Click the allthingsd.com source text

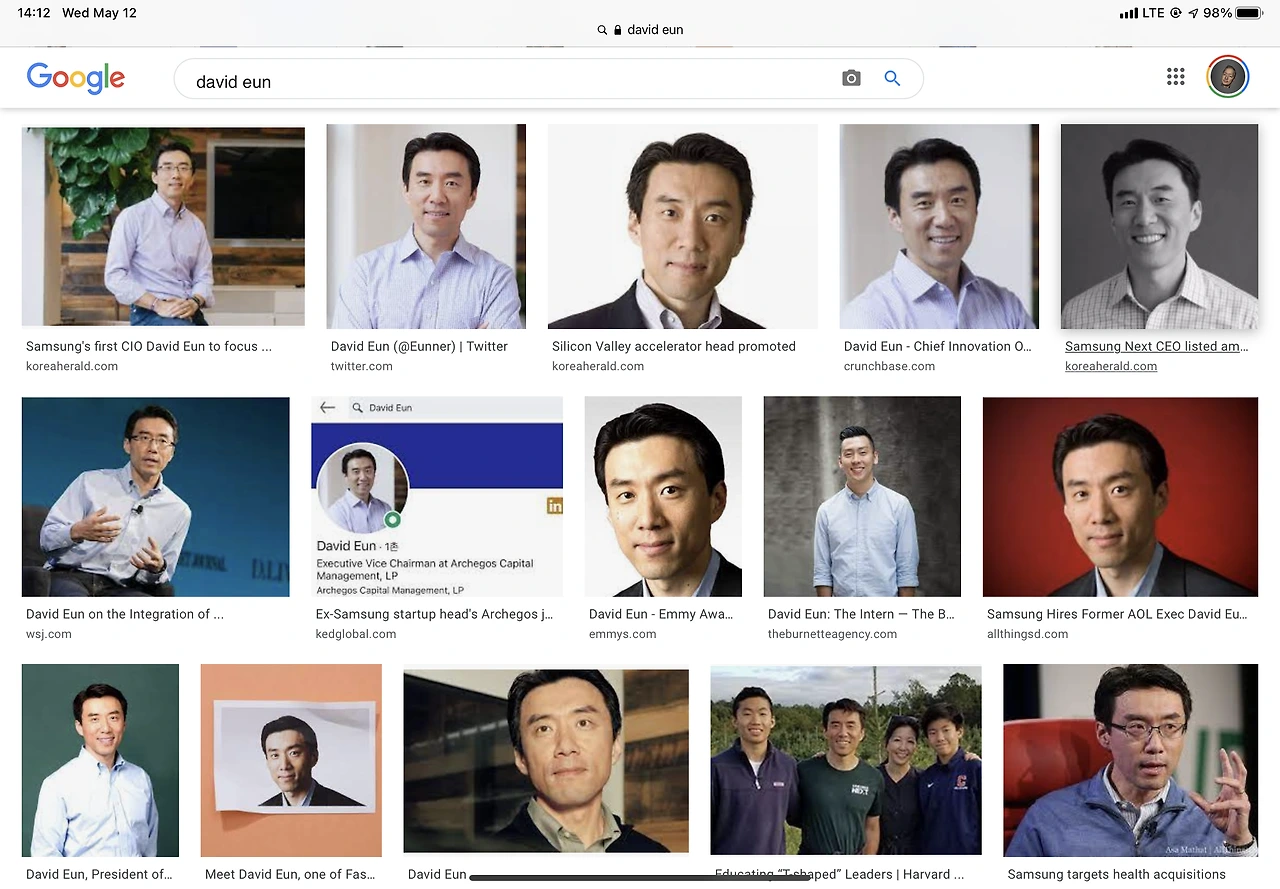[1028, 635]
